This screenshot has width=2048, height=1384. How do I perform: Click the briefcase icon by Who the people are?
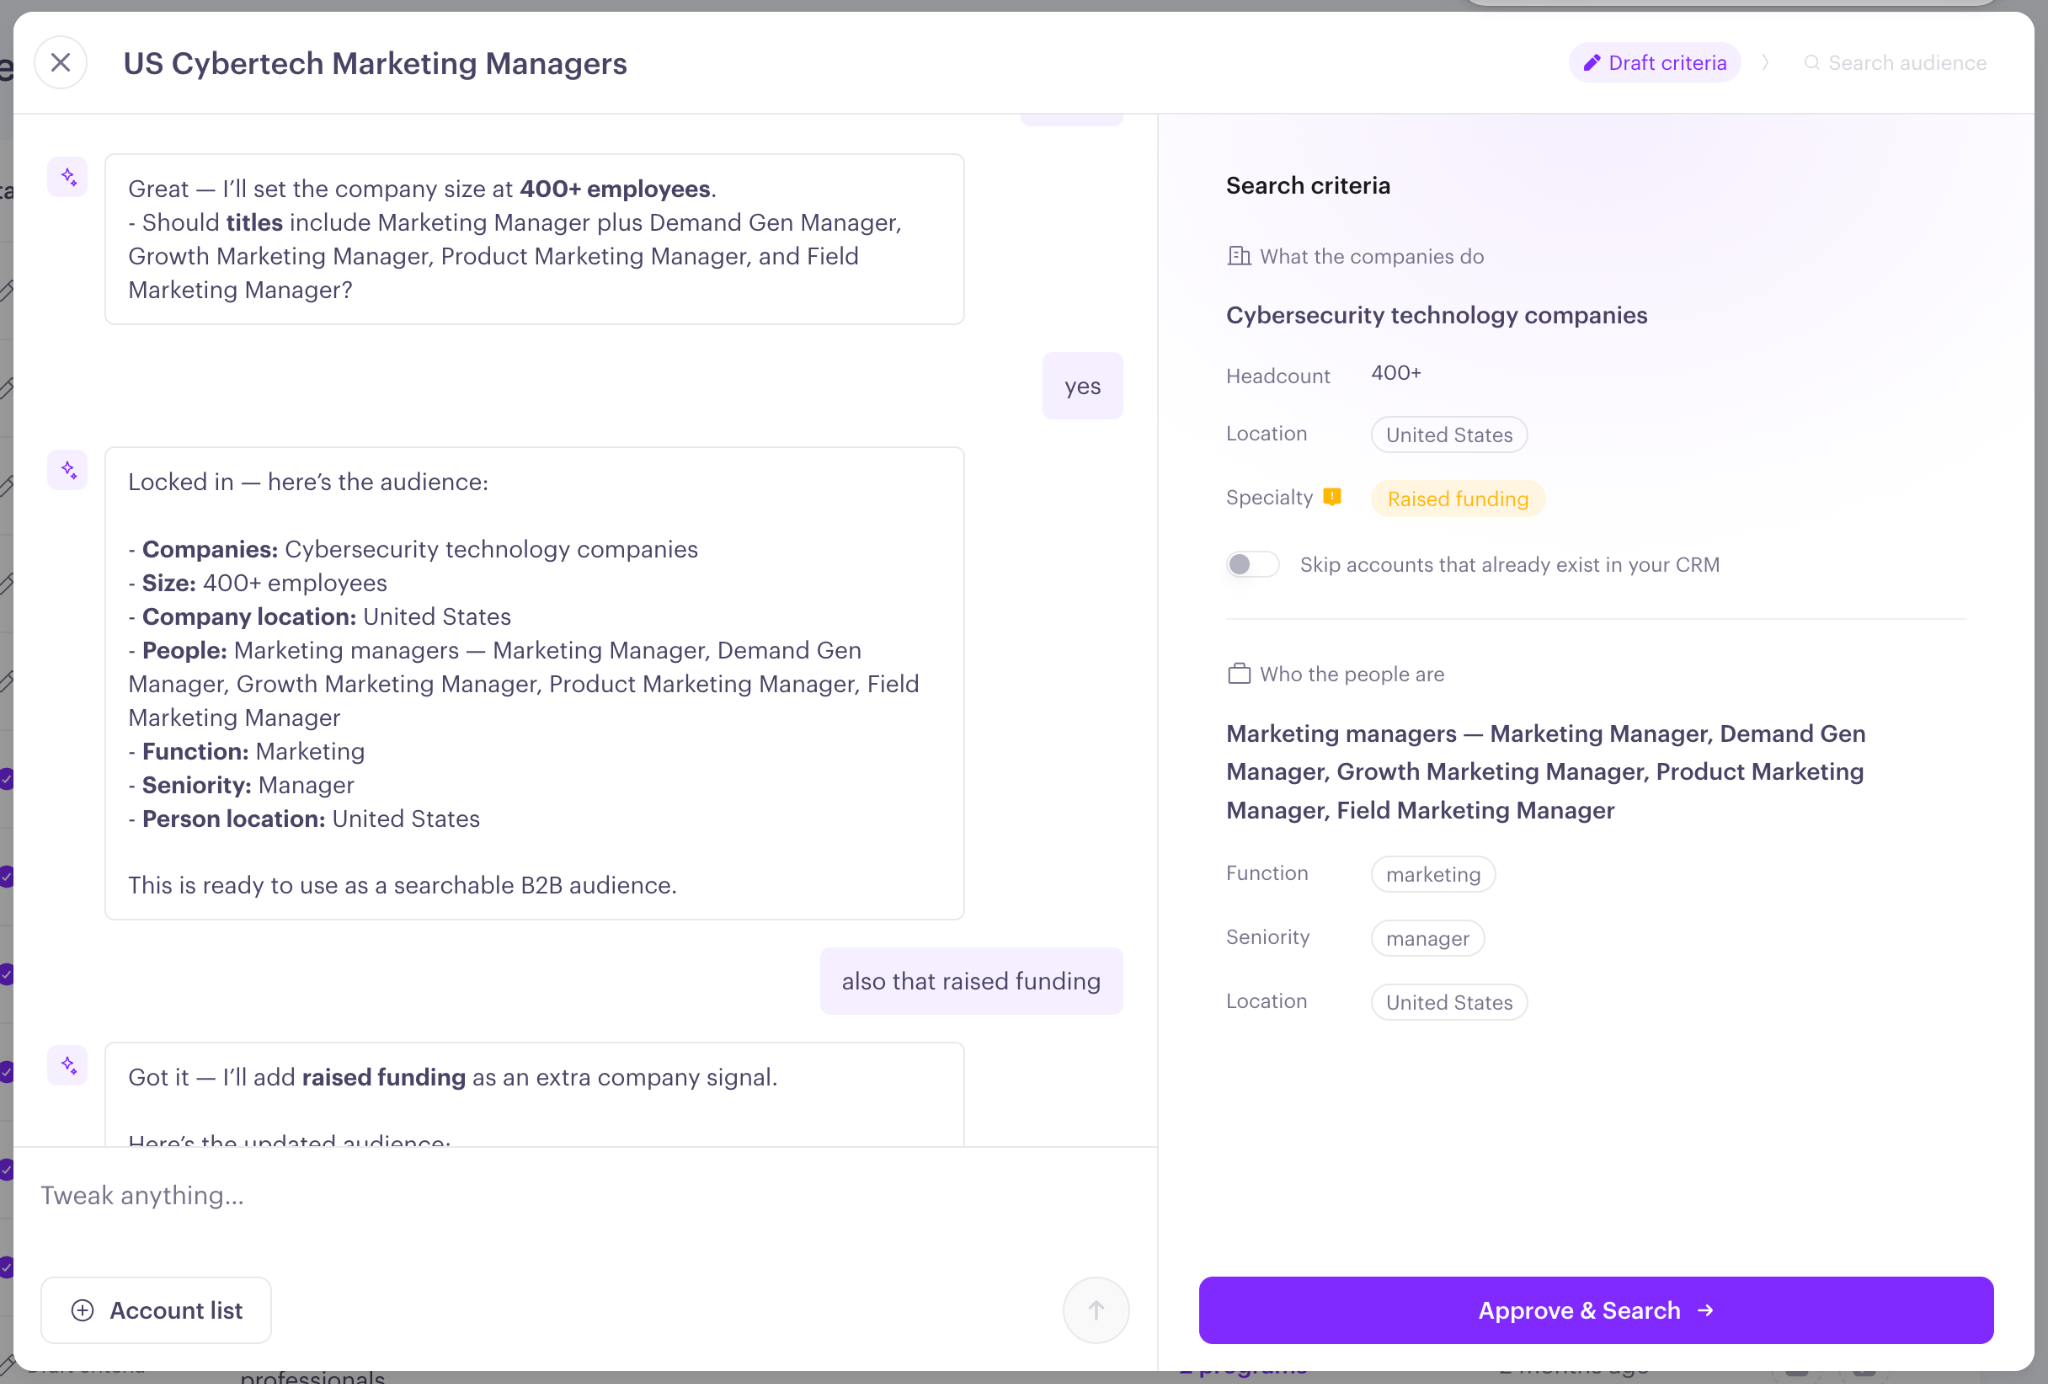click(1239, 674)
